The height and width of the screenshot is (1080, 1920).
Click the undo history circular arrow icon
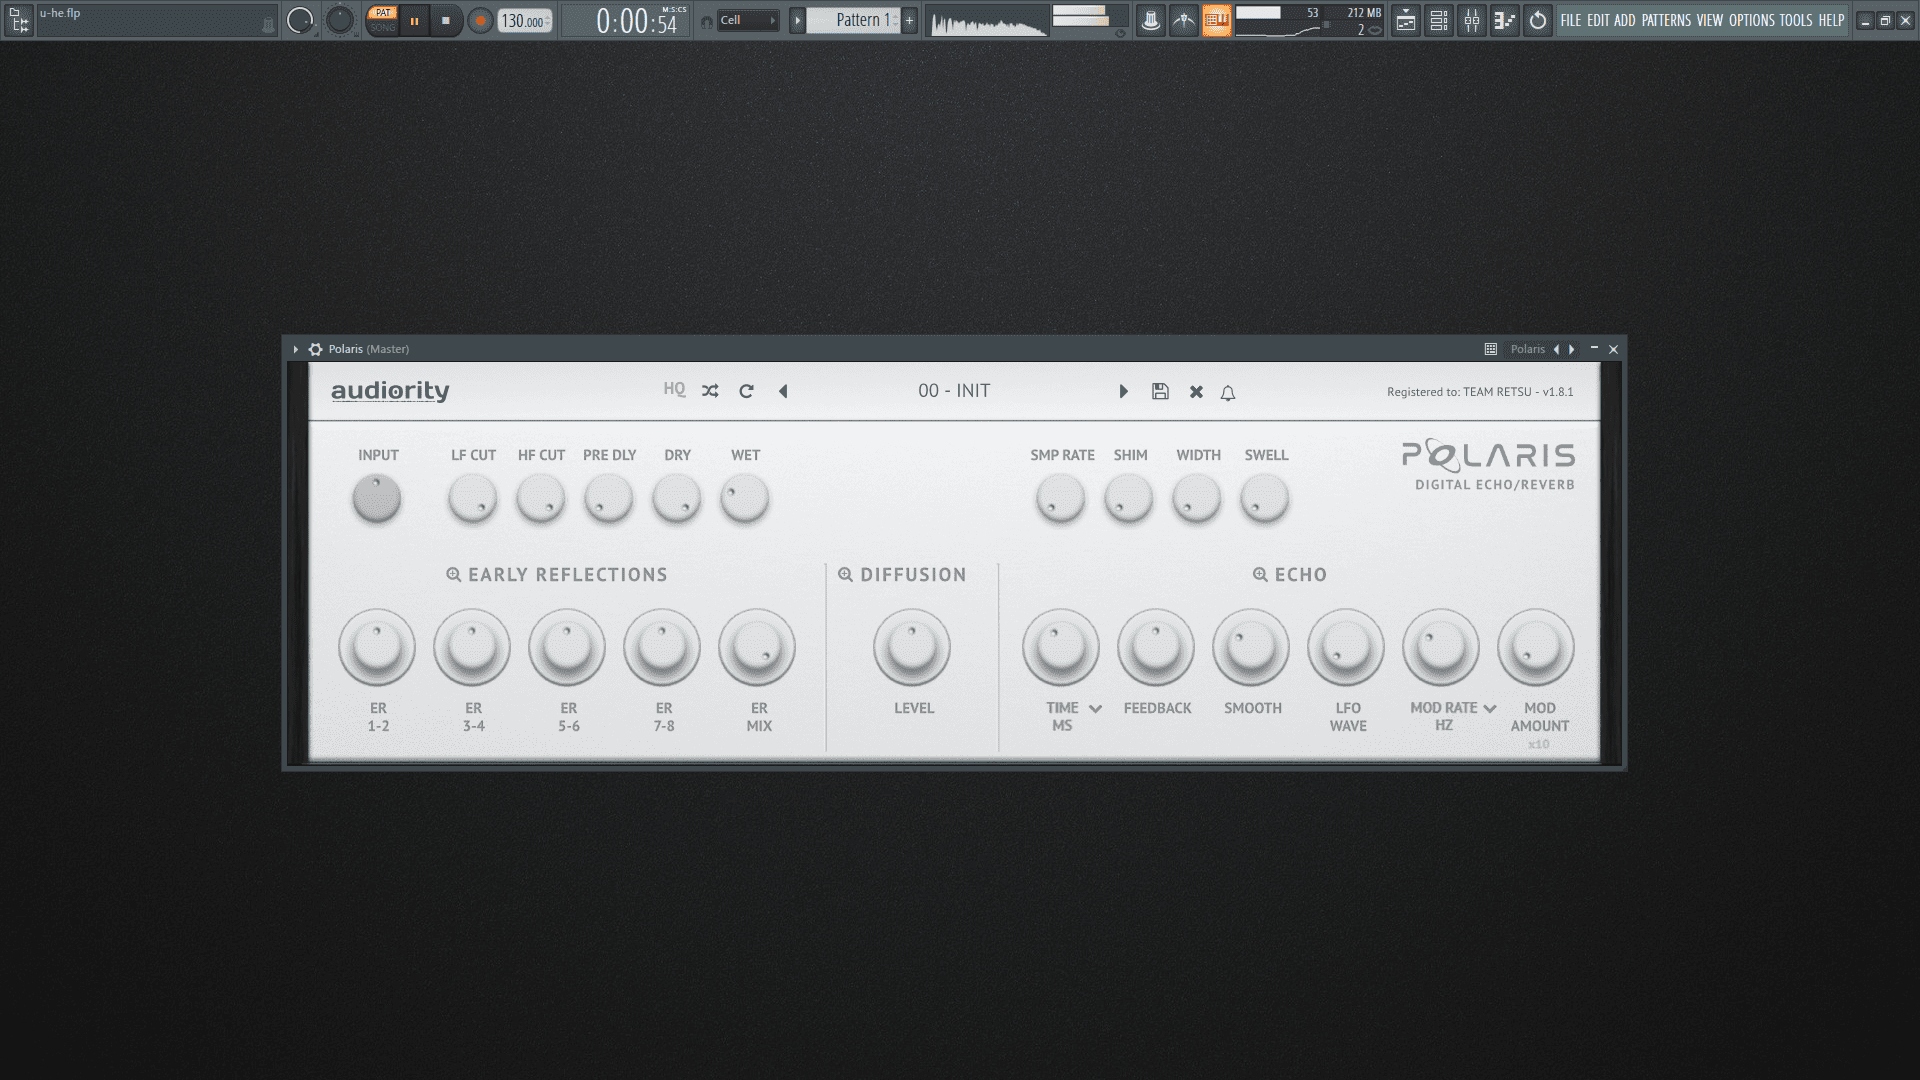tap(1538, 20)
